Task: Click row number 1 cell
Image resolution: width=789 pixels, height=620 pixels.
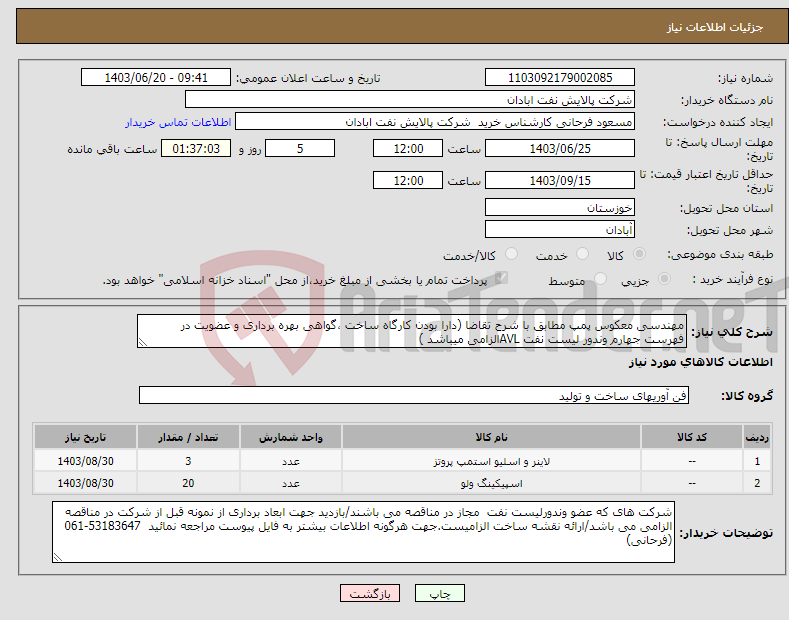Action: (x=757, y=461)
